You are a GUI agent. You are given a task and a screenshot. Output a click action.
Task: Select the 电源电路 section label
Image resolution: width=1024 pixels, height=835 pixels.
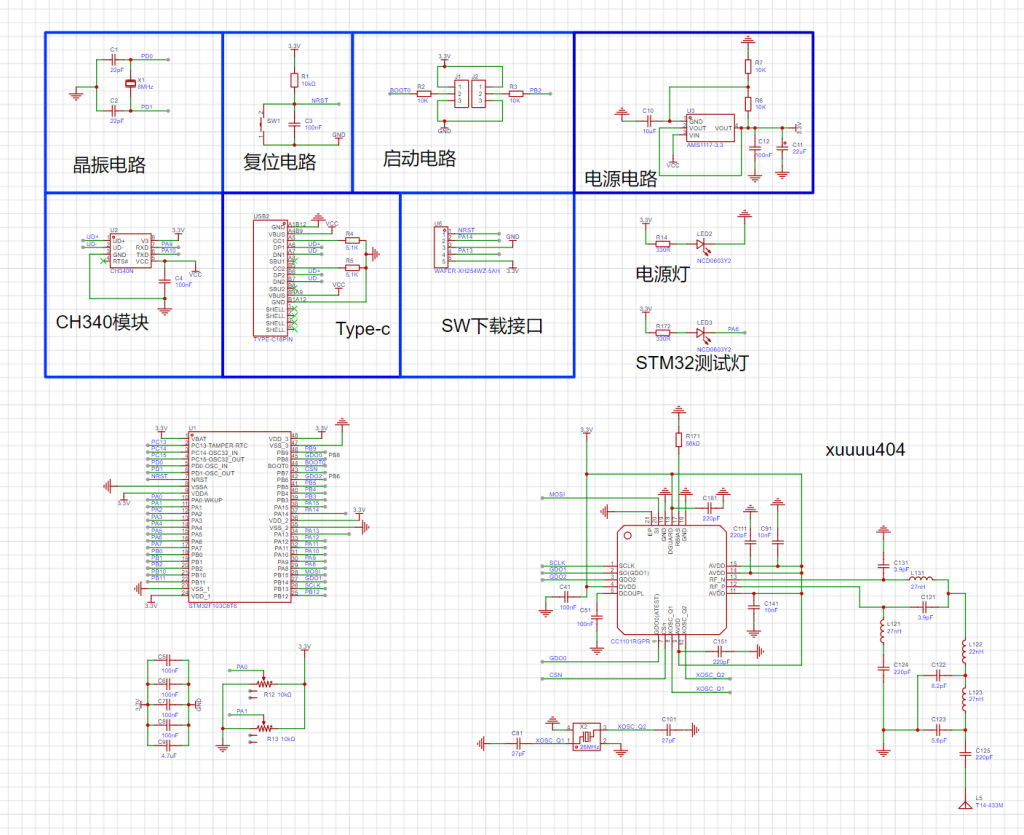621,179
